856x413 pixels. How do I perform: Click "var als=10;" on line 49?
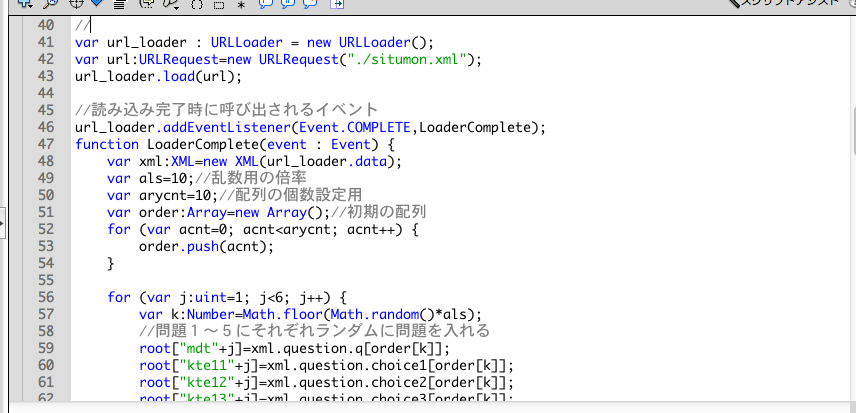pyautogui.click(x=151, y=178)
